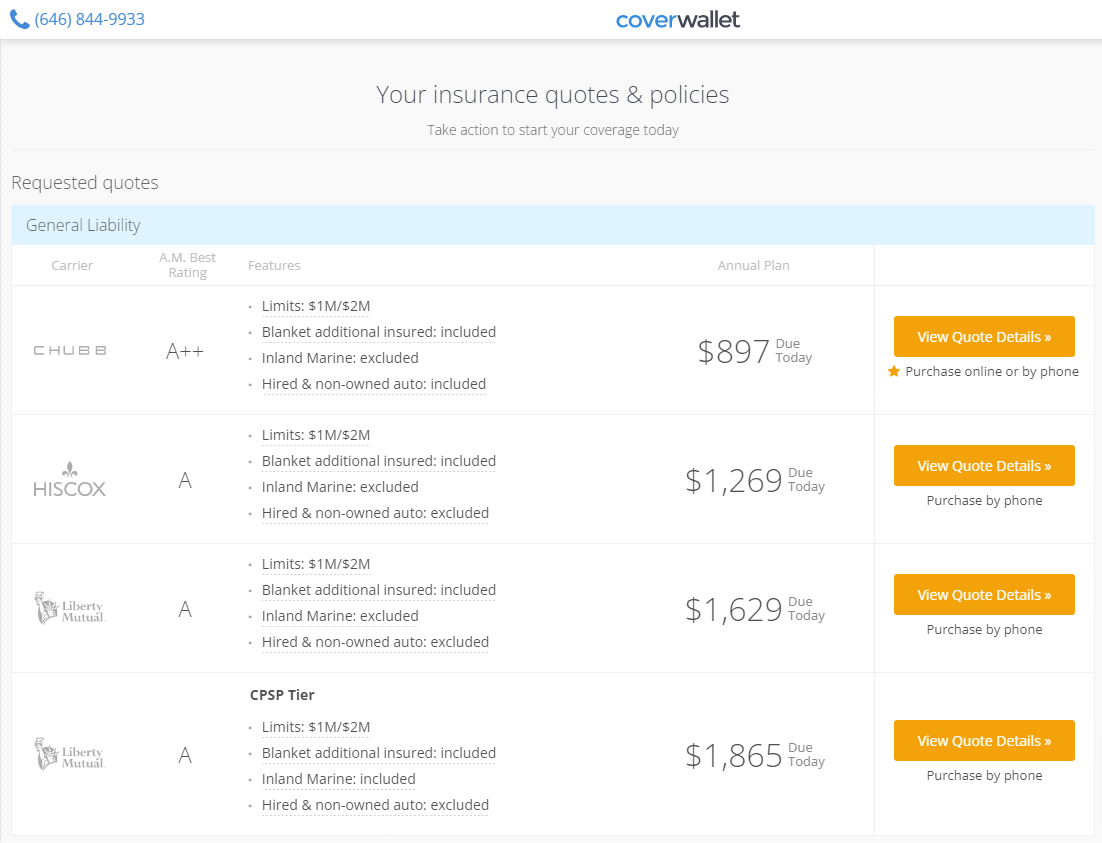The height and width of the screenshot is (843, 1102).
Task: Click Chubb's Inland Marine: excluded feature
Action: (340, 358)
